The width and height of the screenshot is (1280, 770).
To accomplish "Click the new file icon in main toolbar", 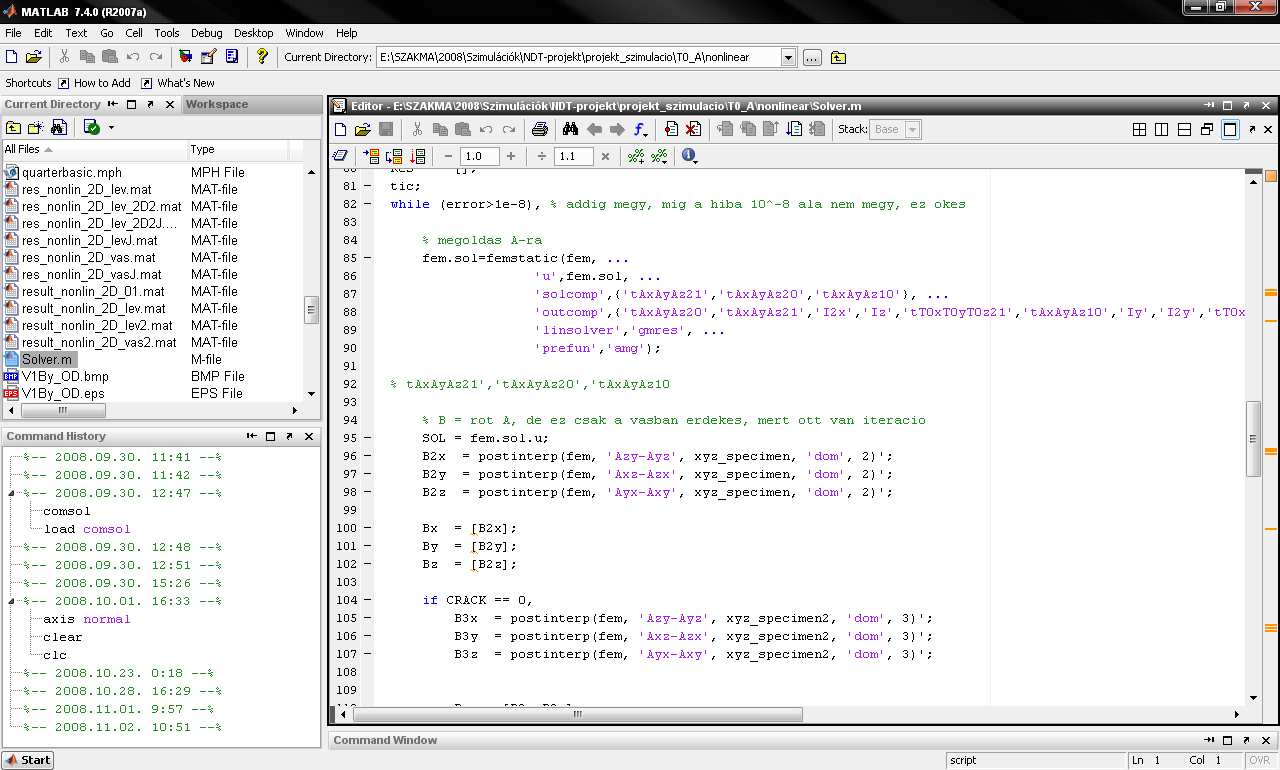I will click(x=12, y=57).
